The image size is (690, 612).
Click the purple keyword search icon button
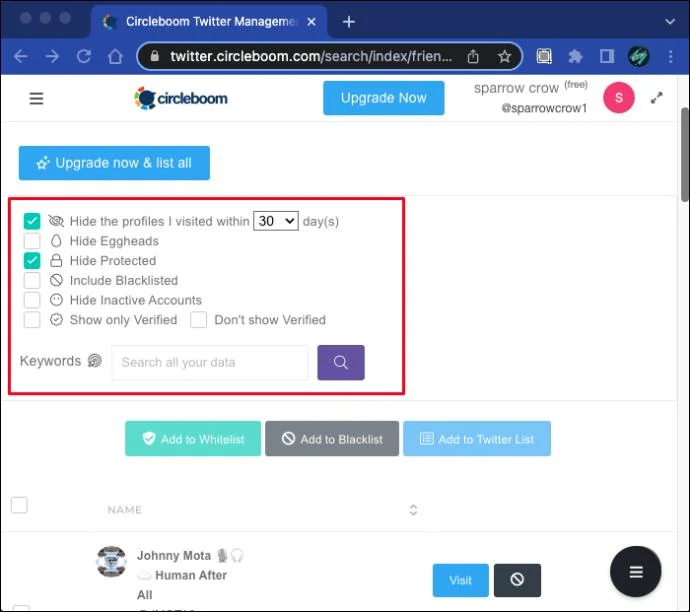coord(341,363)
